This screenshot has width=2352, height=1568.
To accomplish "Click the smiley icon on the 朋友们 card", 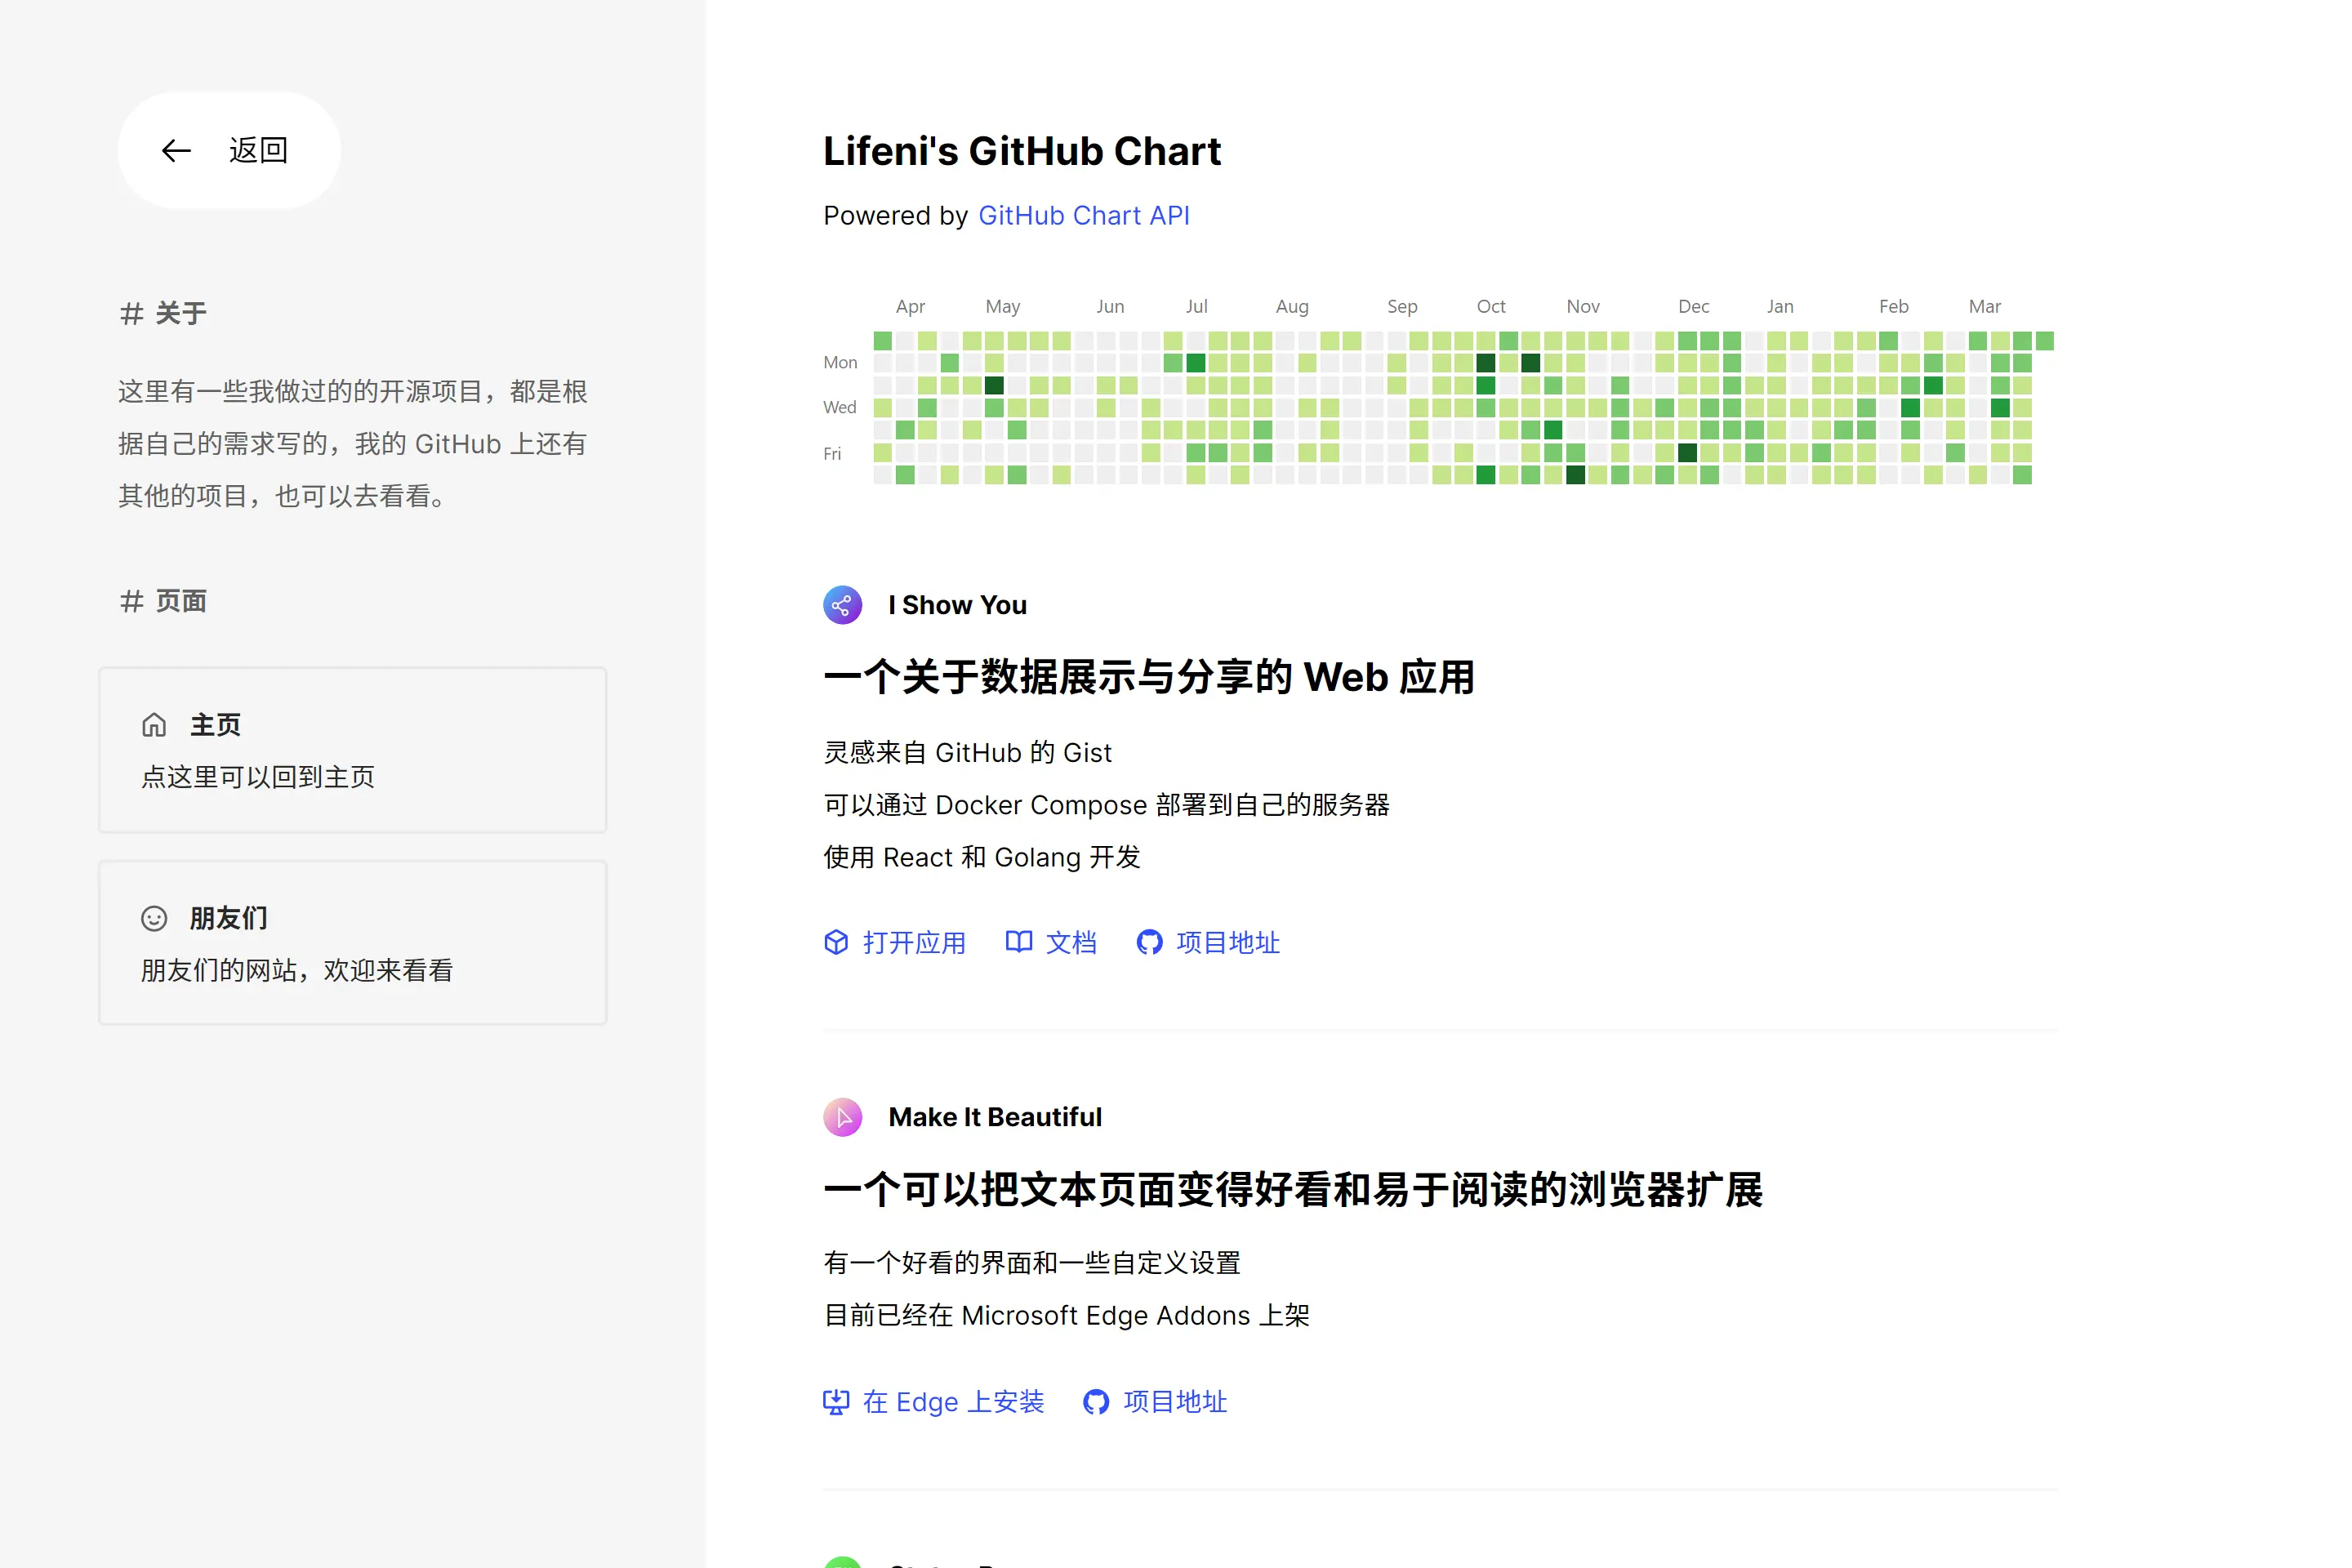I will pyautogui.click(x=155, y=917).
